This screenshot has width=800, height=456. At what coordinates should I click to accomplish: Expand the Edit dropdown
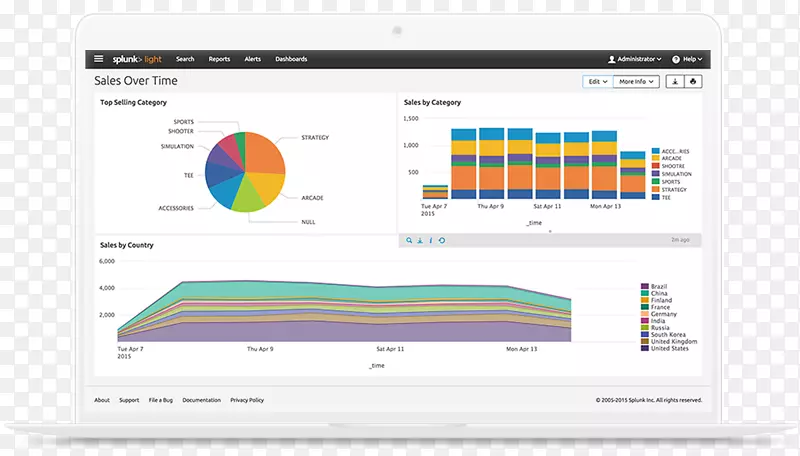point(598,81)
